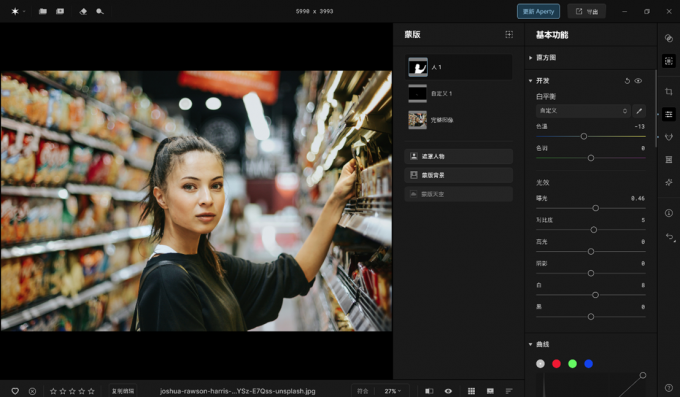Open the adjustment sliders panel icon
This screenshot has height=397, width=680.
(x=668, y=114)
